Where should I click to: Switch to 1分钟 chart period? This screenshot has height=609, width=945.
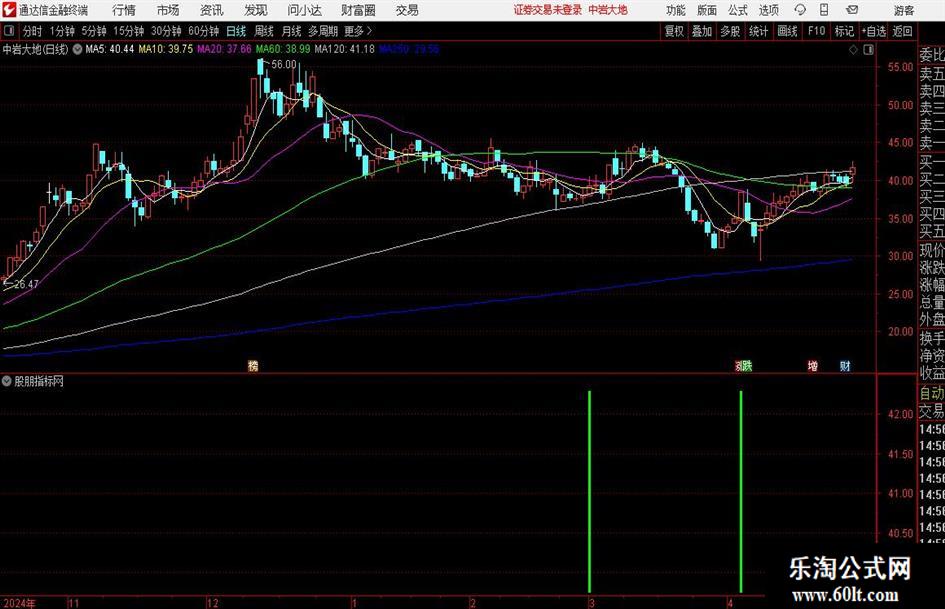(62, 31)
